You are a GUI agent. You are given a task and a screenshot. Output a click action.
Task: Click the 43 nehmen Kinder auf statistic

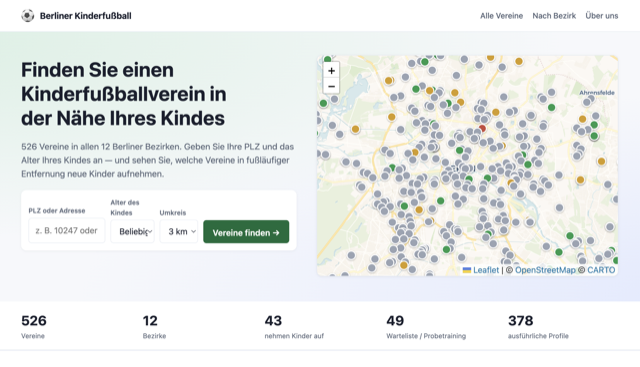click(294, 327)
